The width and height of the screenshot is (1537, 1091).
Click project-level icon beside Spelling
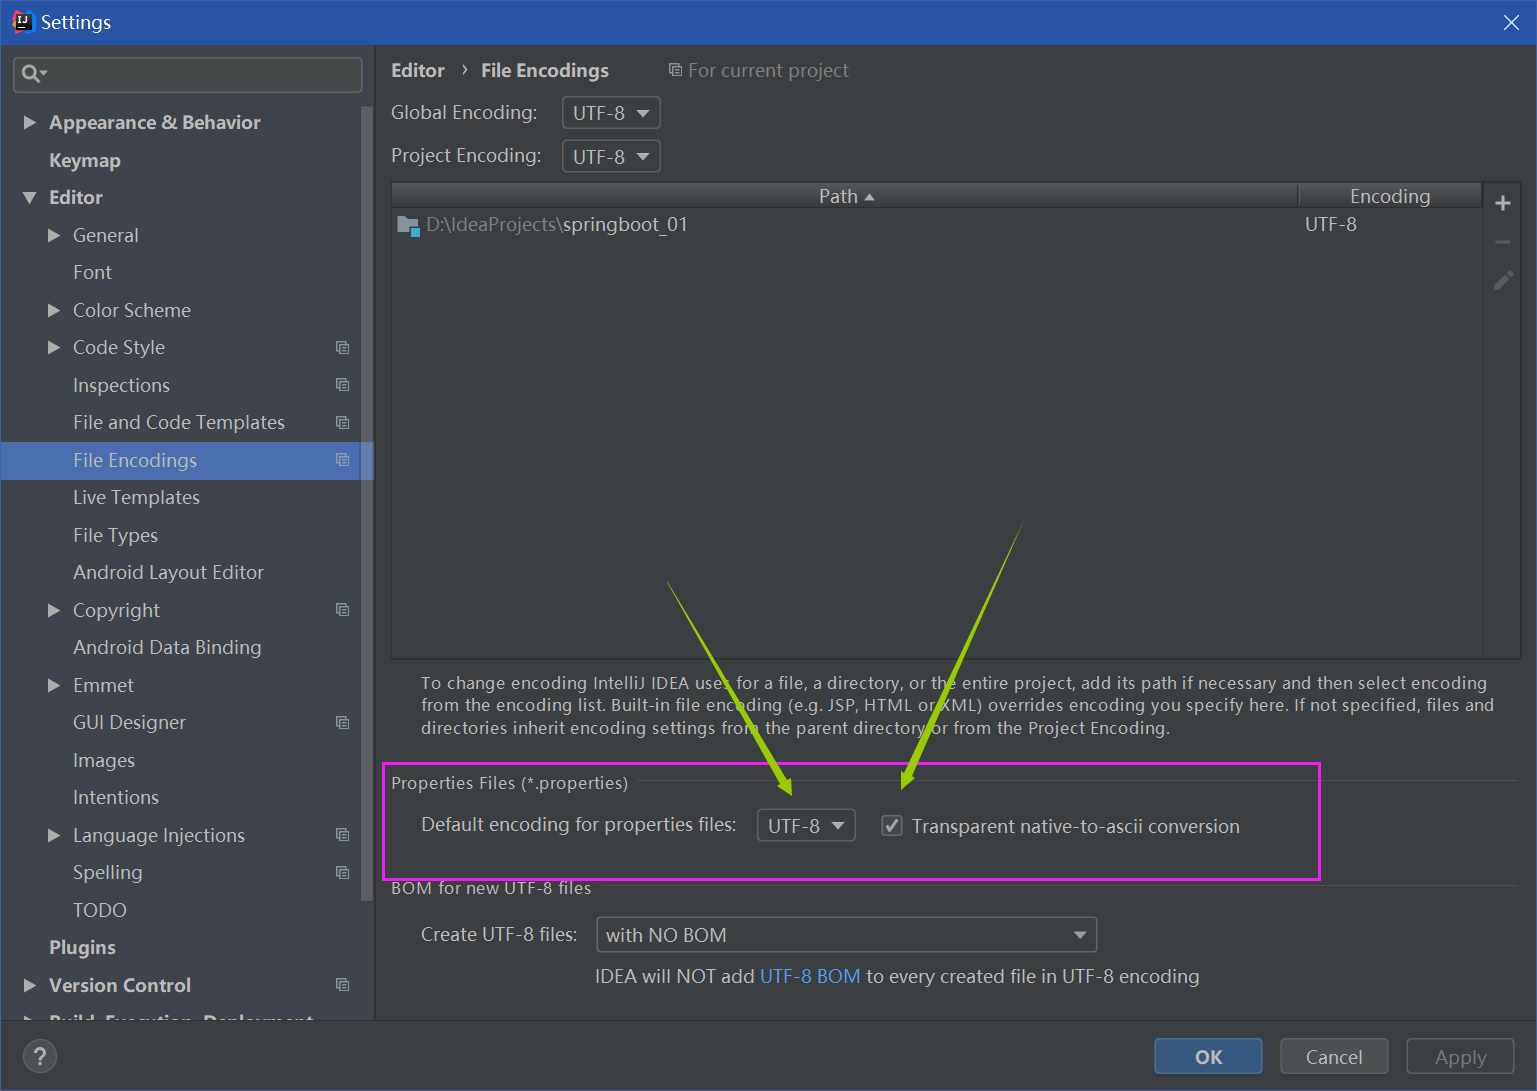pos(342,873)
